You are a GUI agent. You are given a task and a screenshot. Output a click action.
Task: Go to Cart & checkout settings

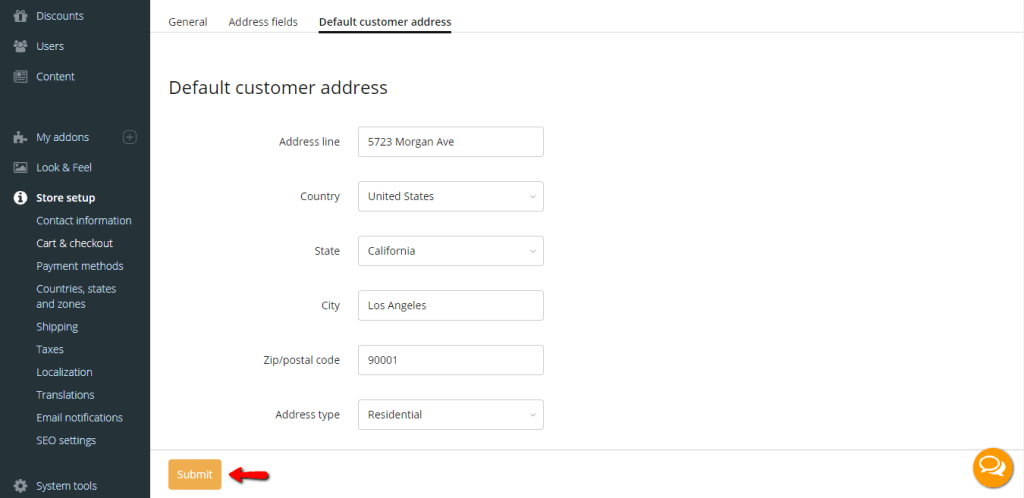pyautogui.click(x=74, y=243)
